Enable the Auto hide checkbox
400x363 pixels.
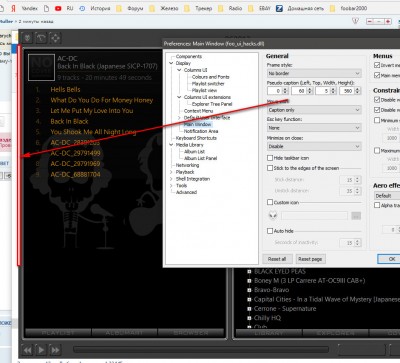270,231
